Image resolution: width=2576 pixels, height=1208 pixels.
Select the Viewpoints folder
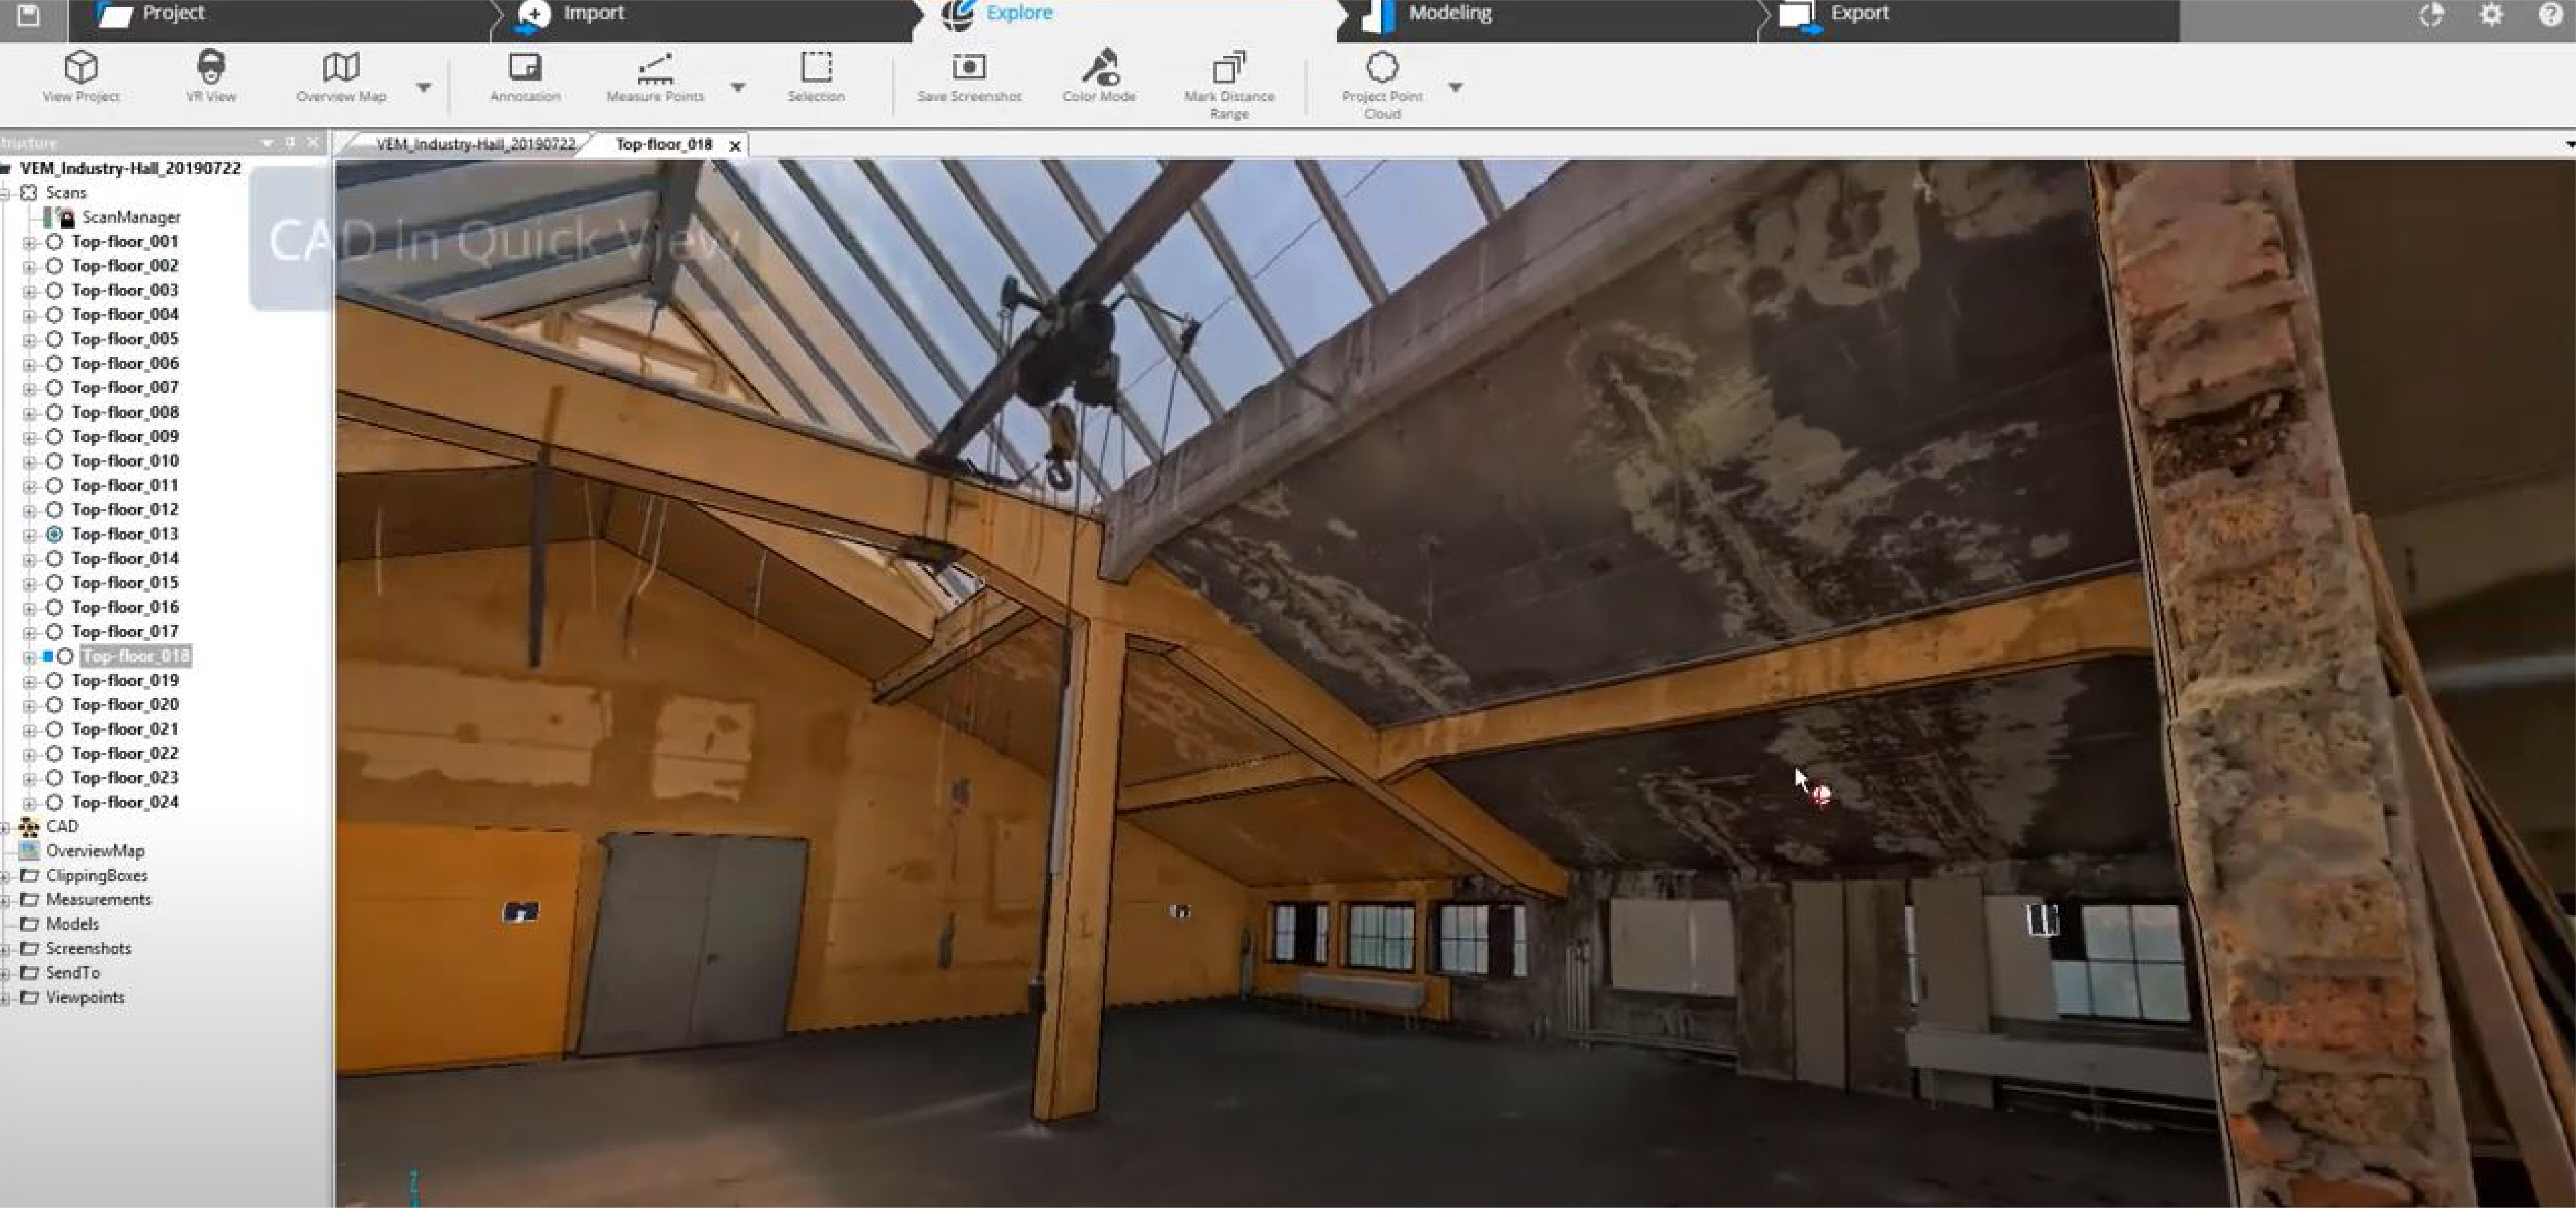pos(85,997)
